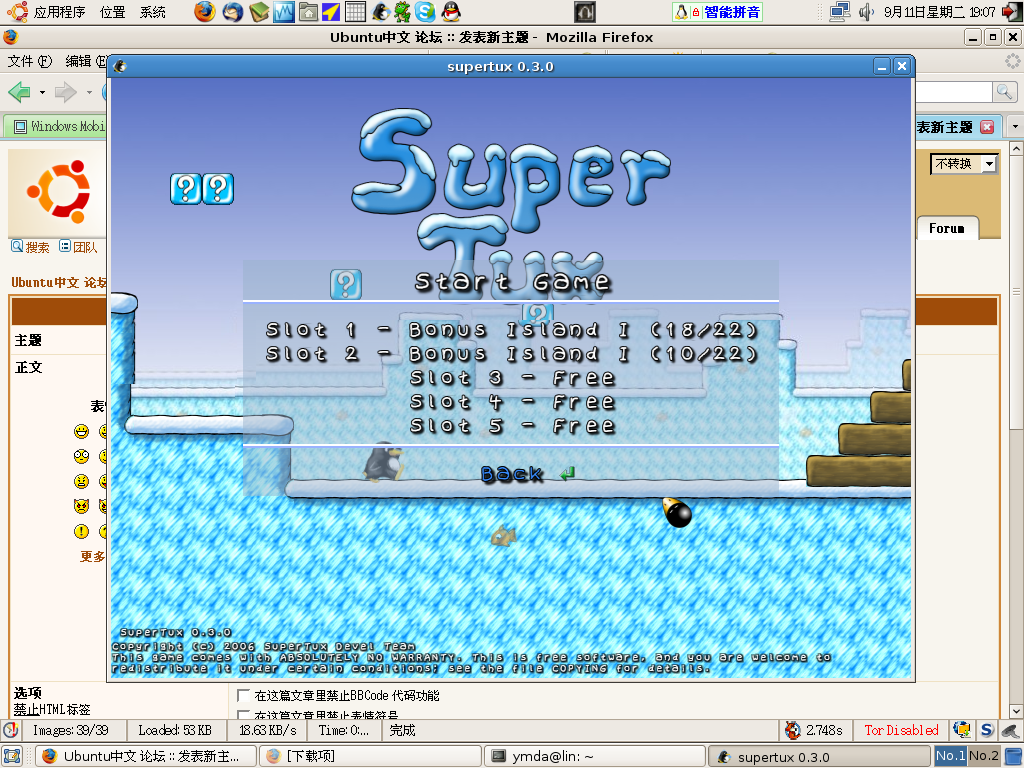
Task: Click the logout icon at the panel's right end
Action: [1012, 12]
